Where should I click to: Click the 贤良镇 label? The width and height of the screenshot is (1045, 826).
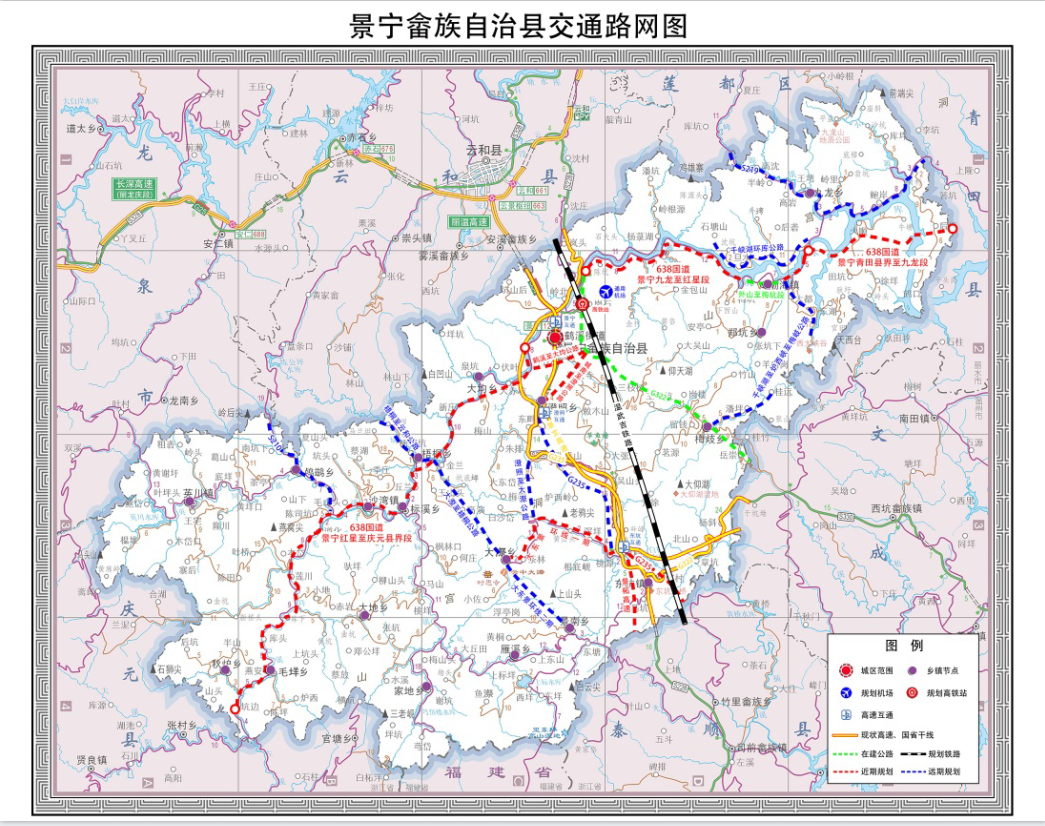coord(91,759)
